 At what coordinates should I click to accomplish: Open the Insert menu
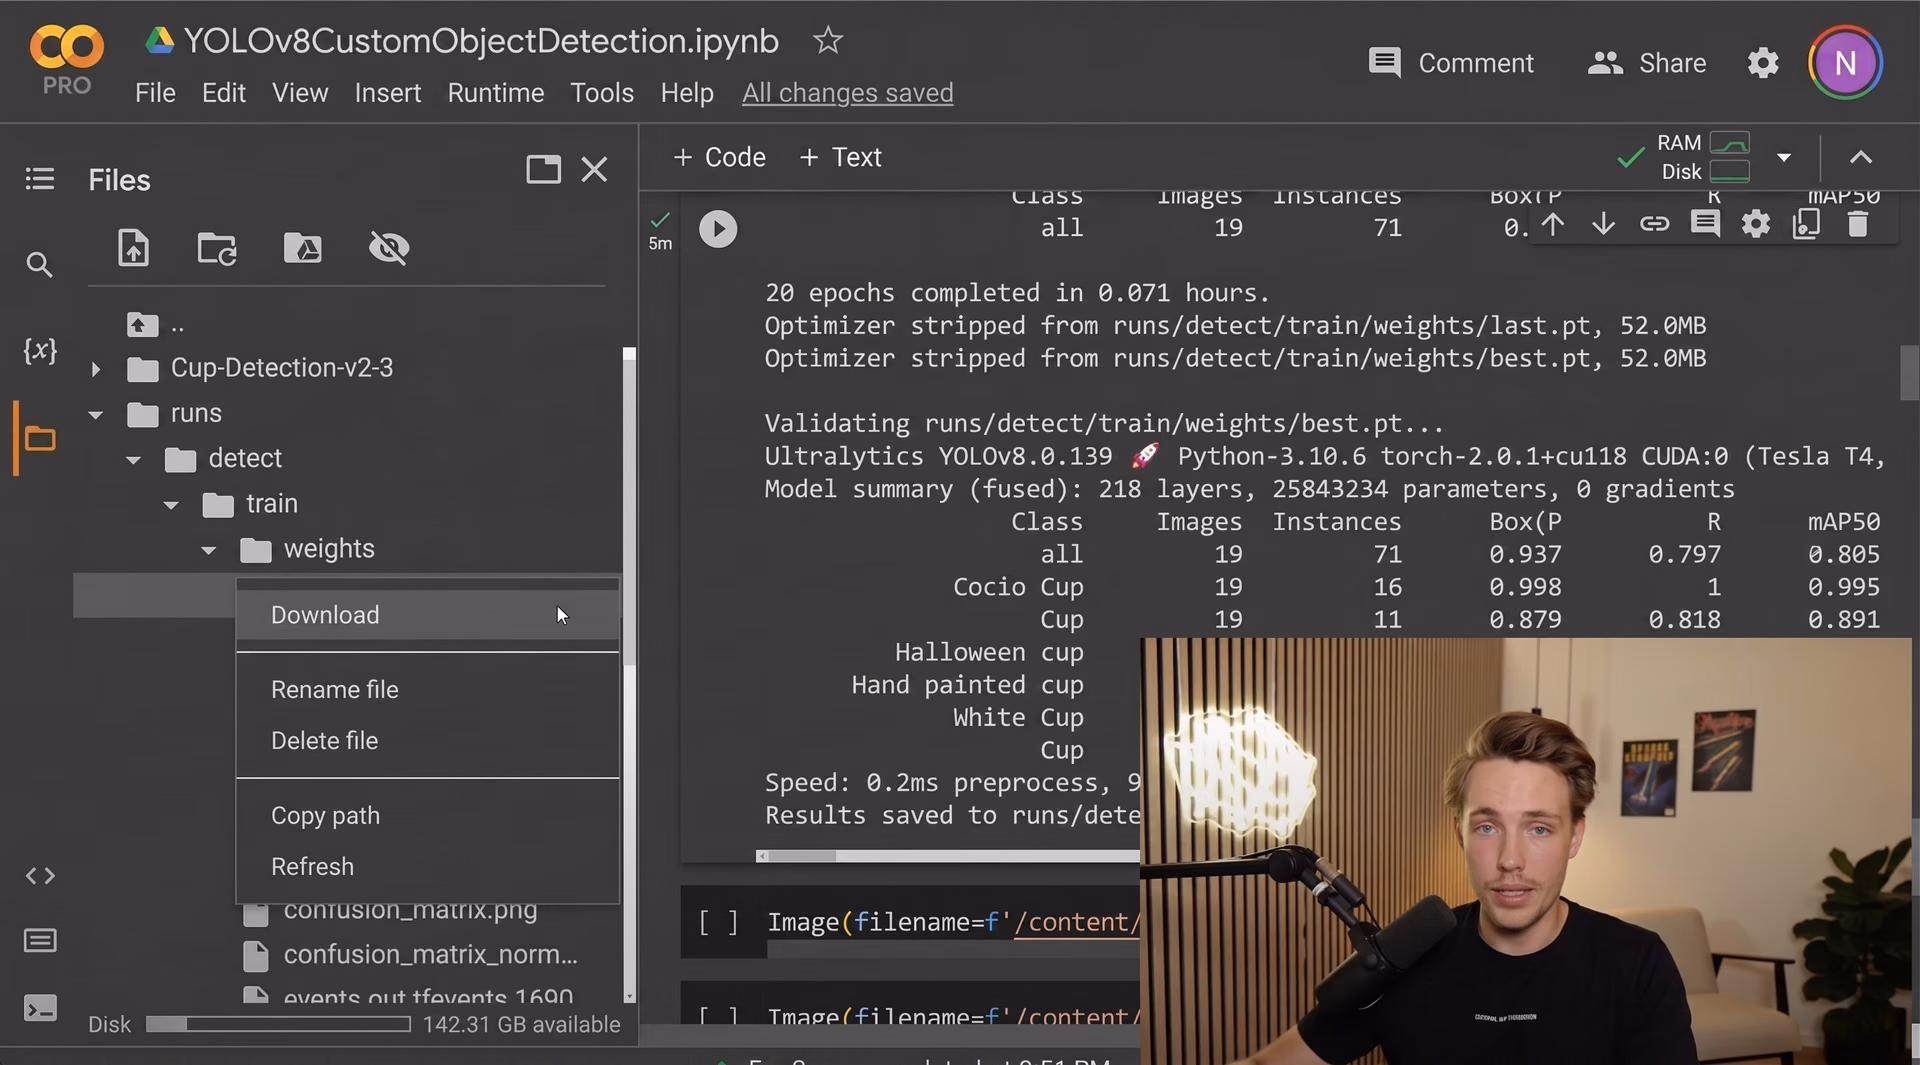pyautogui.click(x=388, y=93)
